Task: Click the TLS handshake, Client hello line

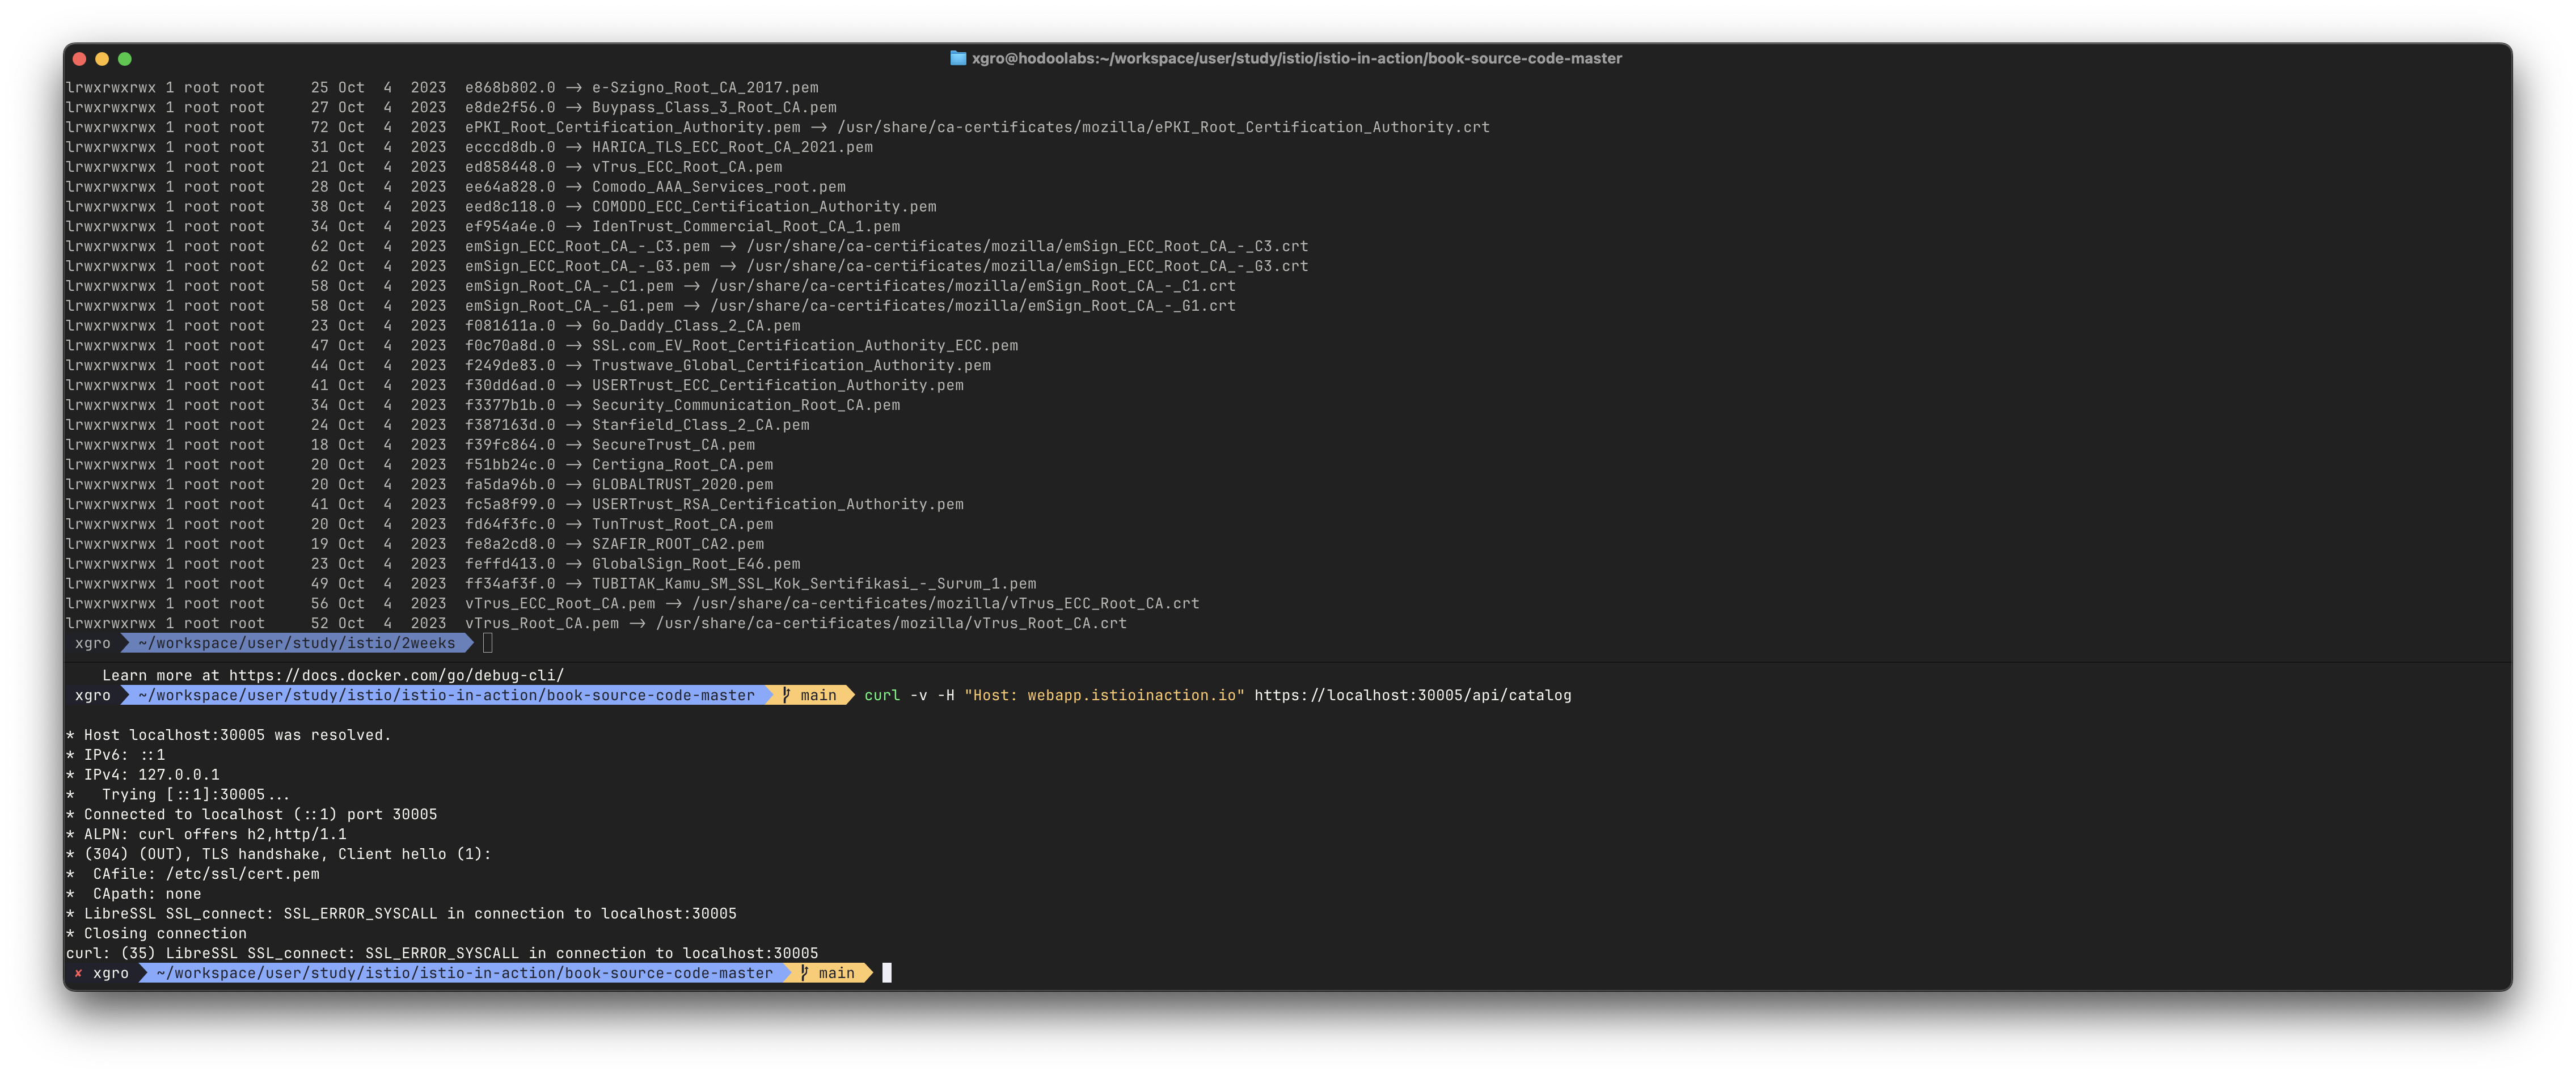Action: [x=279, y=854]
